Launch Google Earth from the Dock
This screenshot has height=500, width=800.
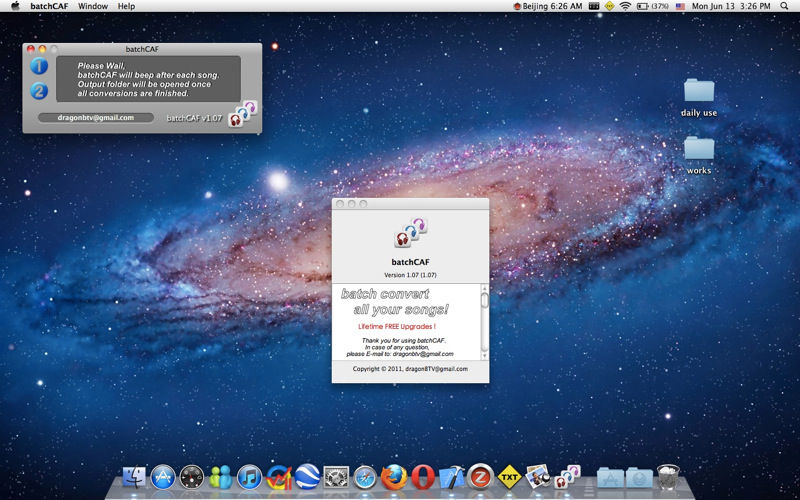click(x=308, y=477)
